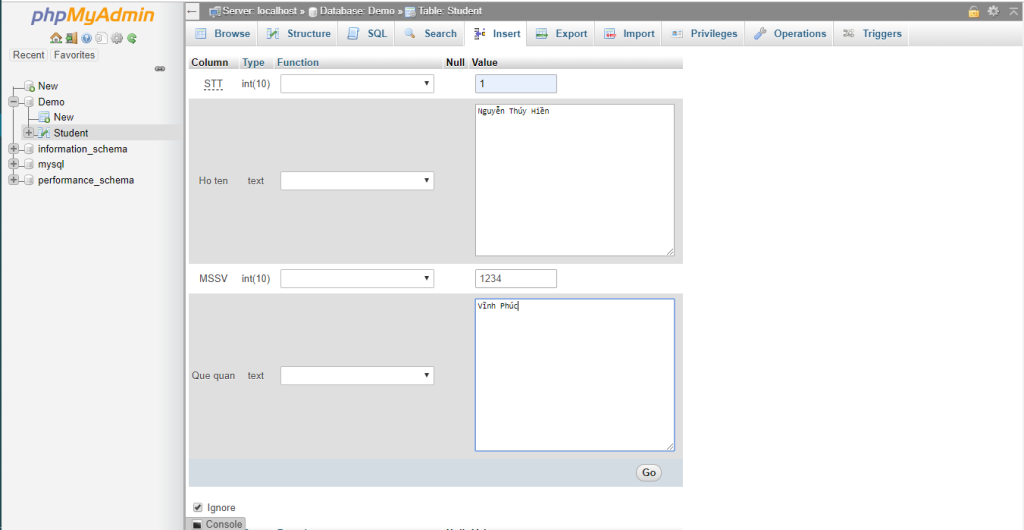
Task: Open the Triggers tab
Action: 872,34
